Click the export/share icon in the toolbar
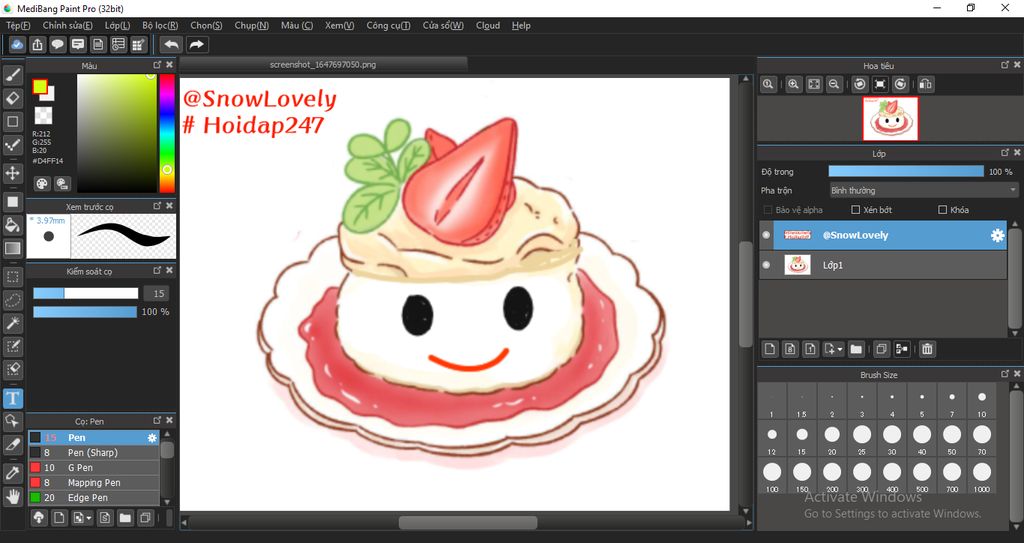This screenshot has width=1024, height=543. (x=37, y=44)
